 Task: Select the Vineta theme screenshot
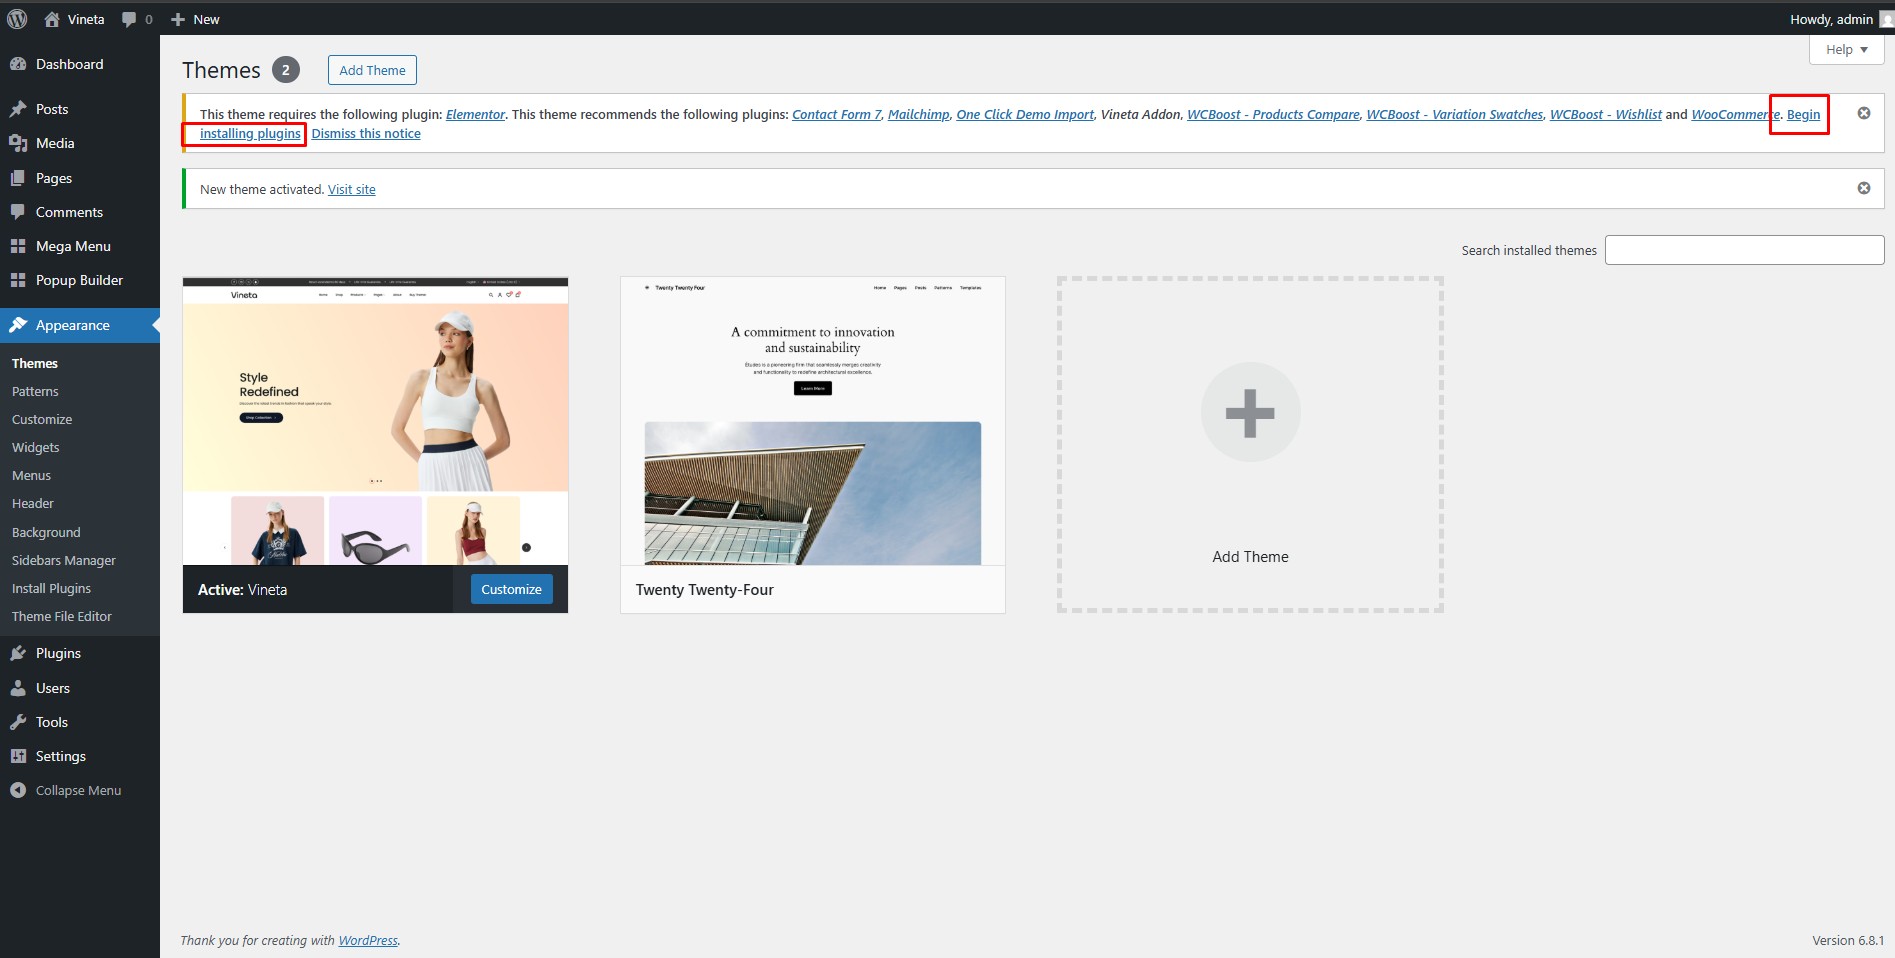(x=375, y=421)
